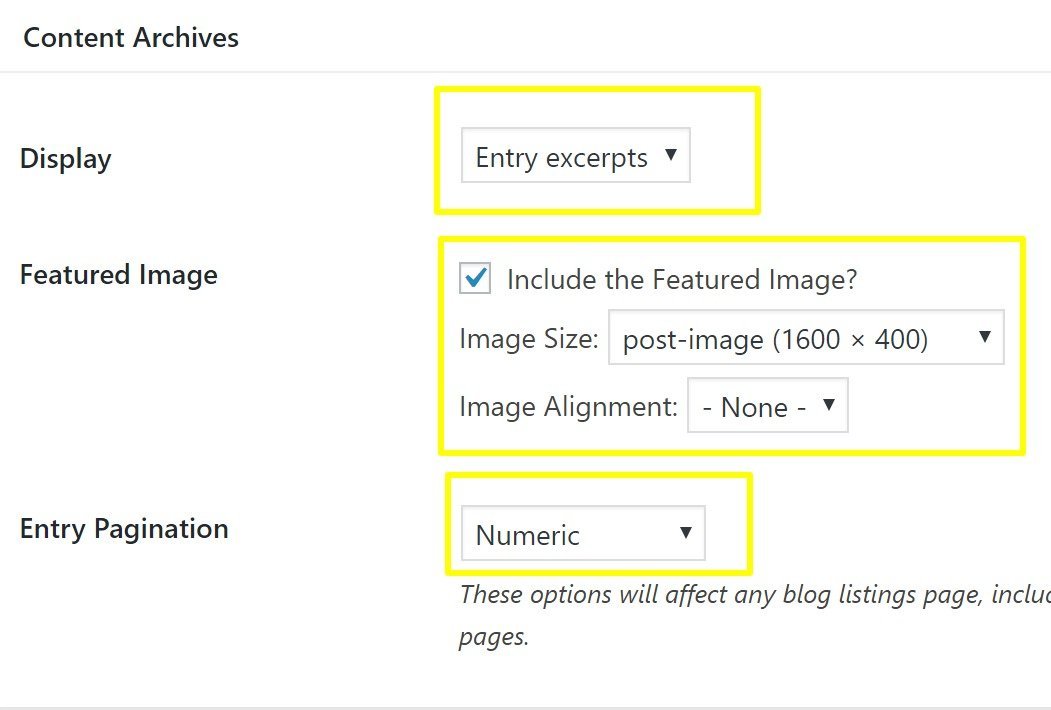Open the Entry Pagination dropdown
Image resolution: width=1051 pixels, height=710 pixels.
point(585,534)
